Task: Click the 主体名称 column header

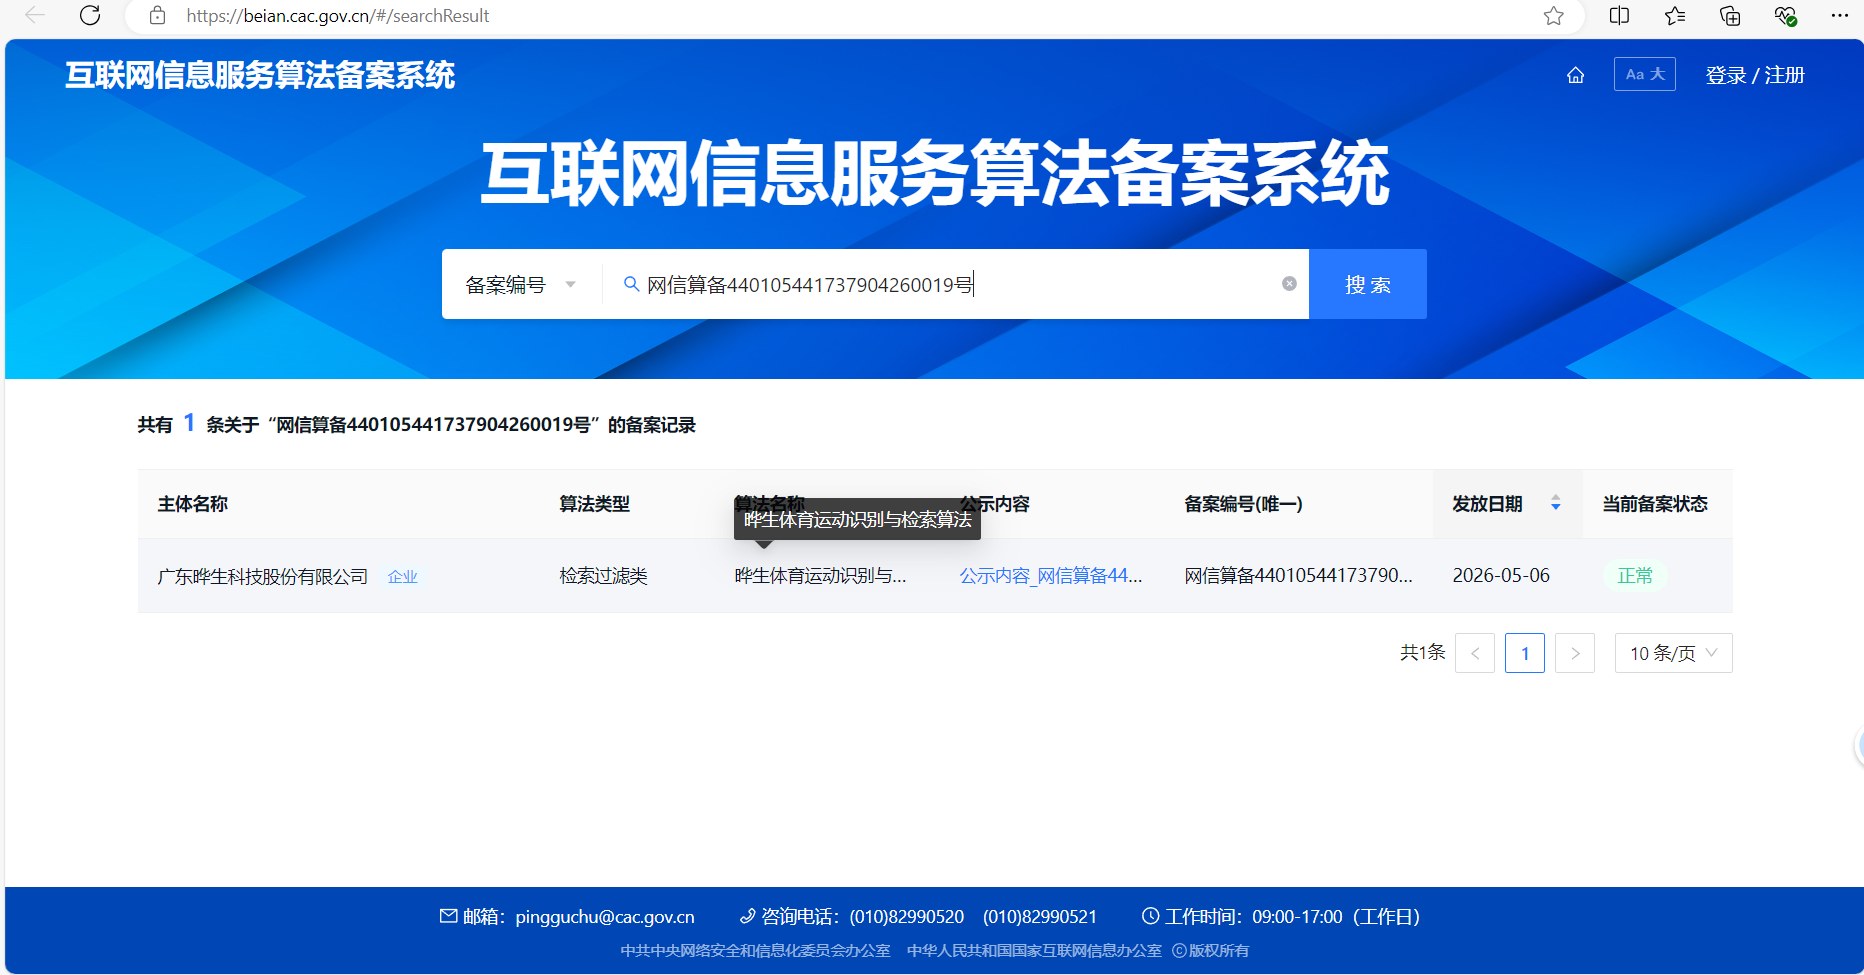Action: (x=193, y=504)
